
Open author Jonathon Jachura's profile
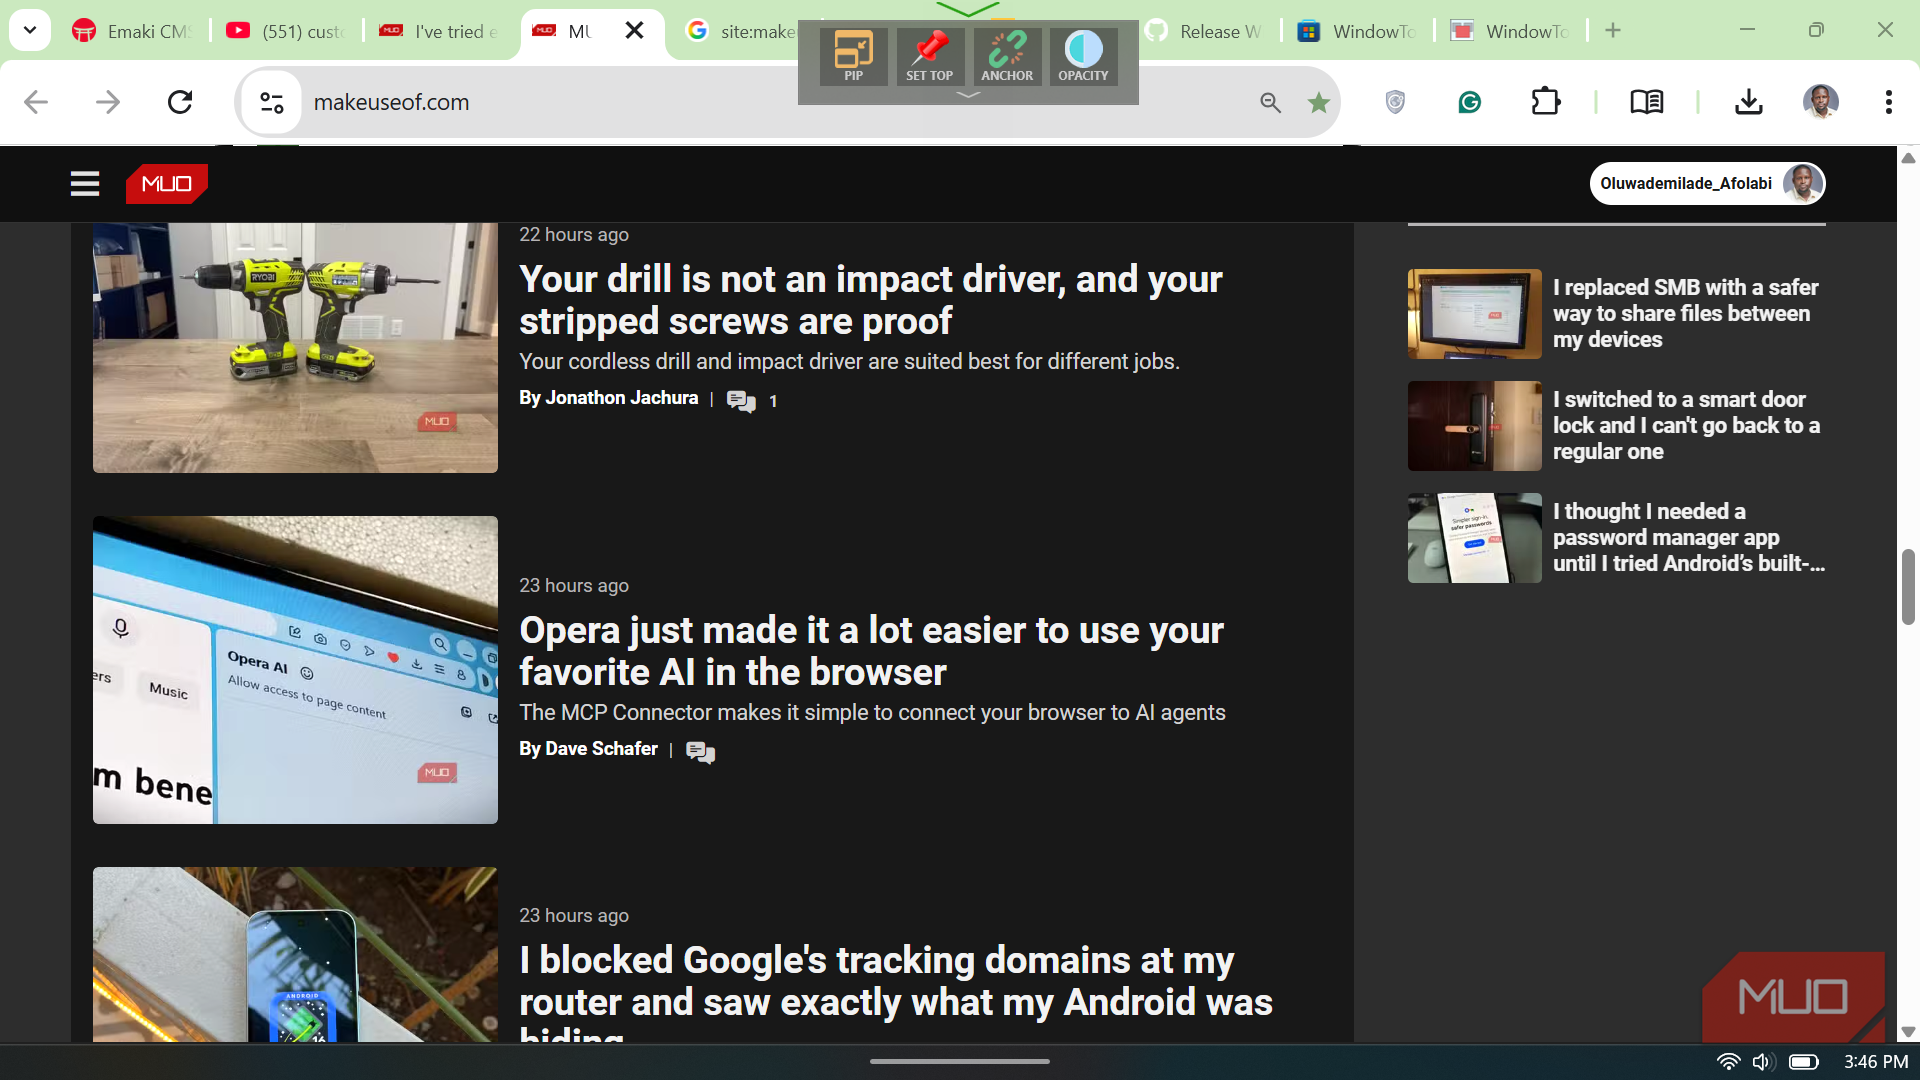(622, 398)
